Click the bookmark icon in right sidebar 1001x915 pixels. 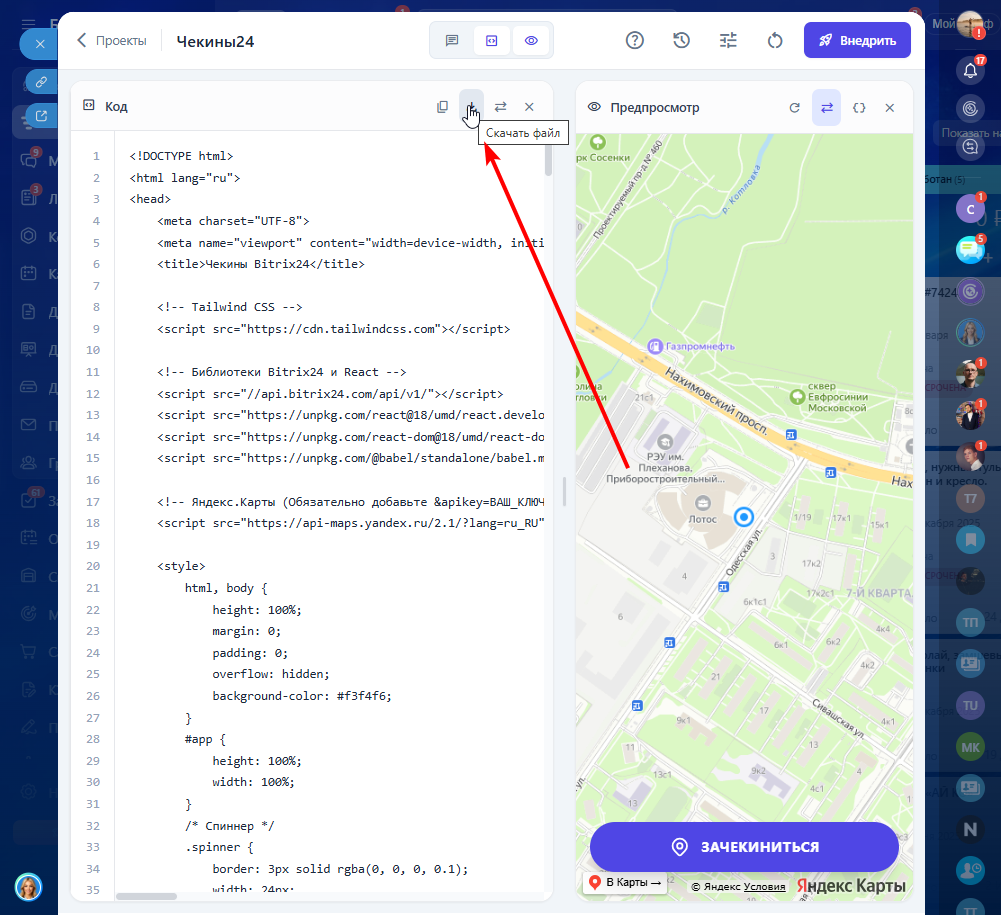(x=970, y=540)
